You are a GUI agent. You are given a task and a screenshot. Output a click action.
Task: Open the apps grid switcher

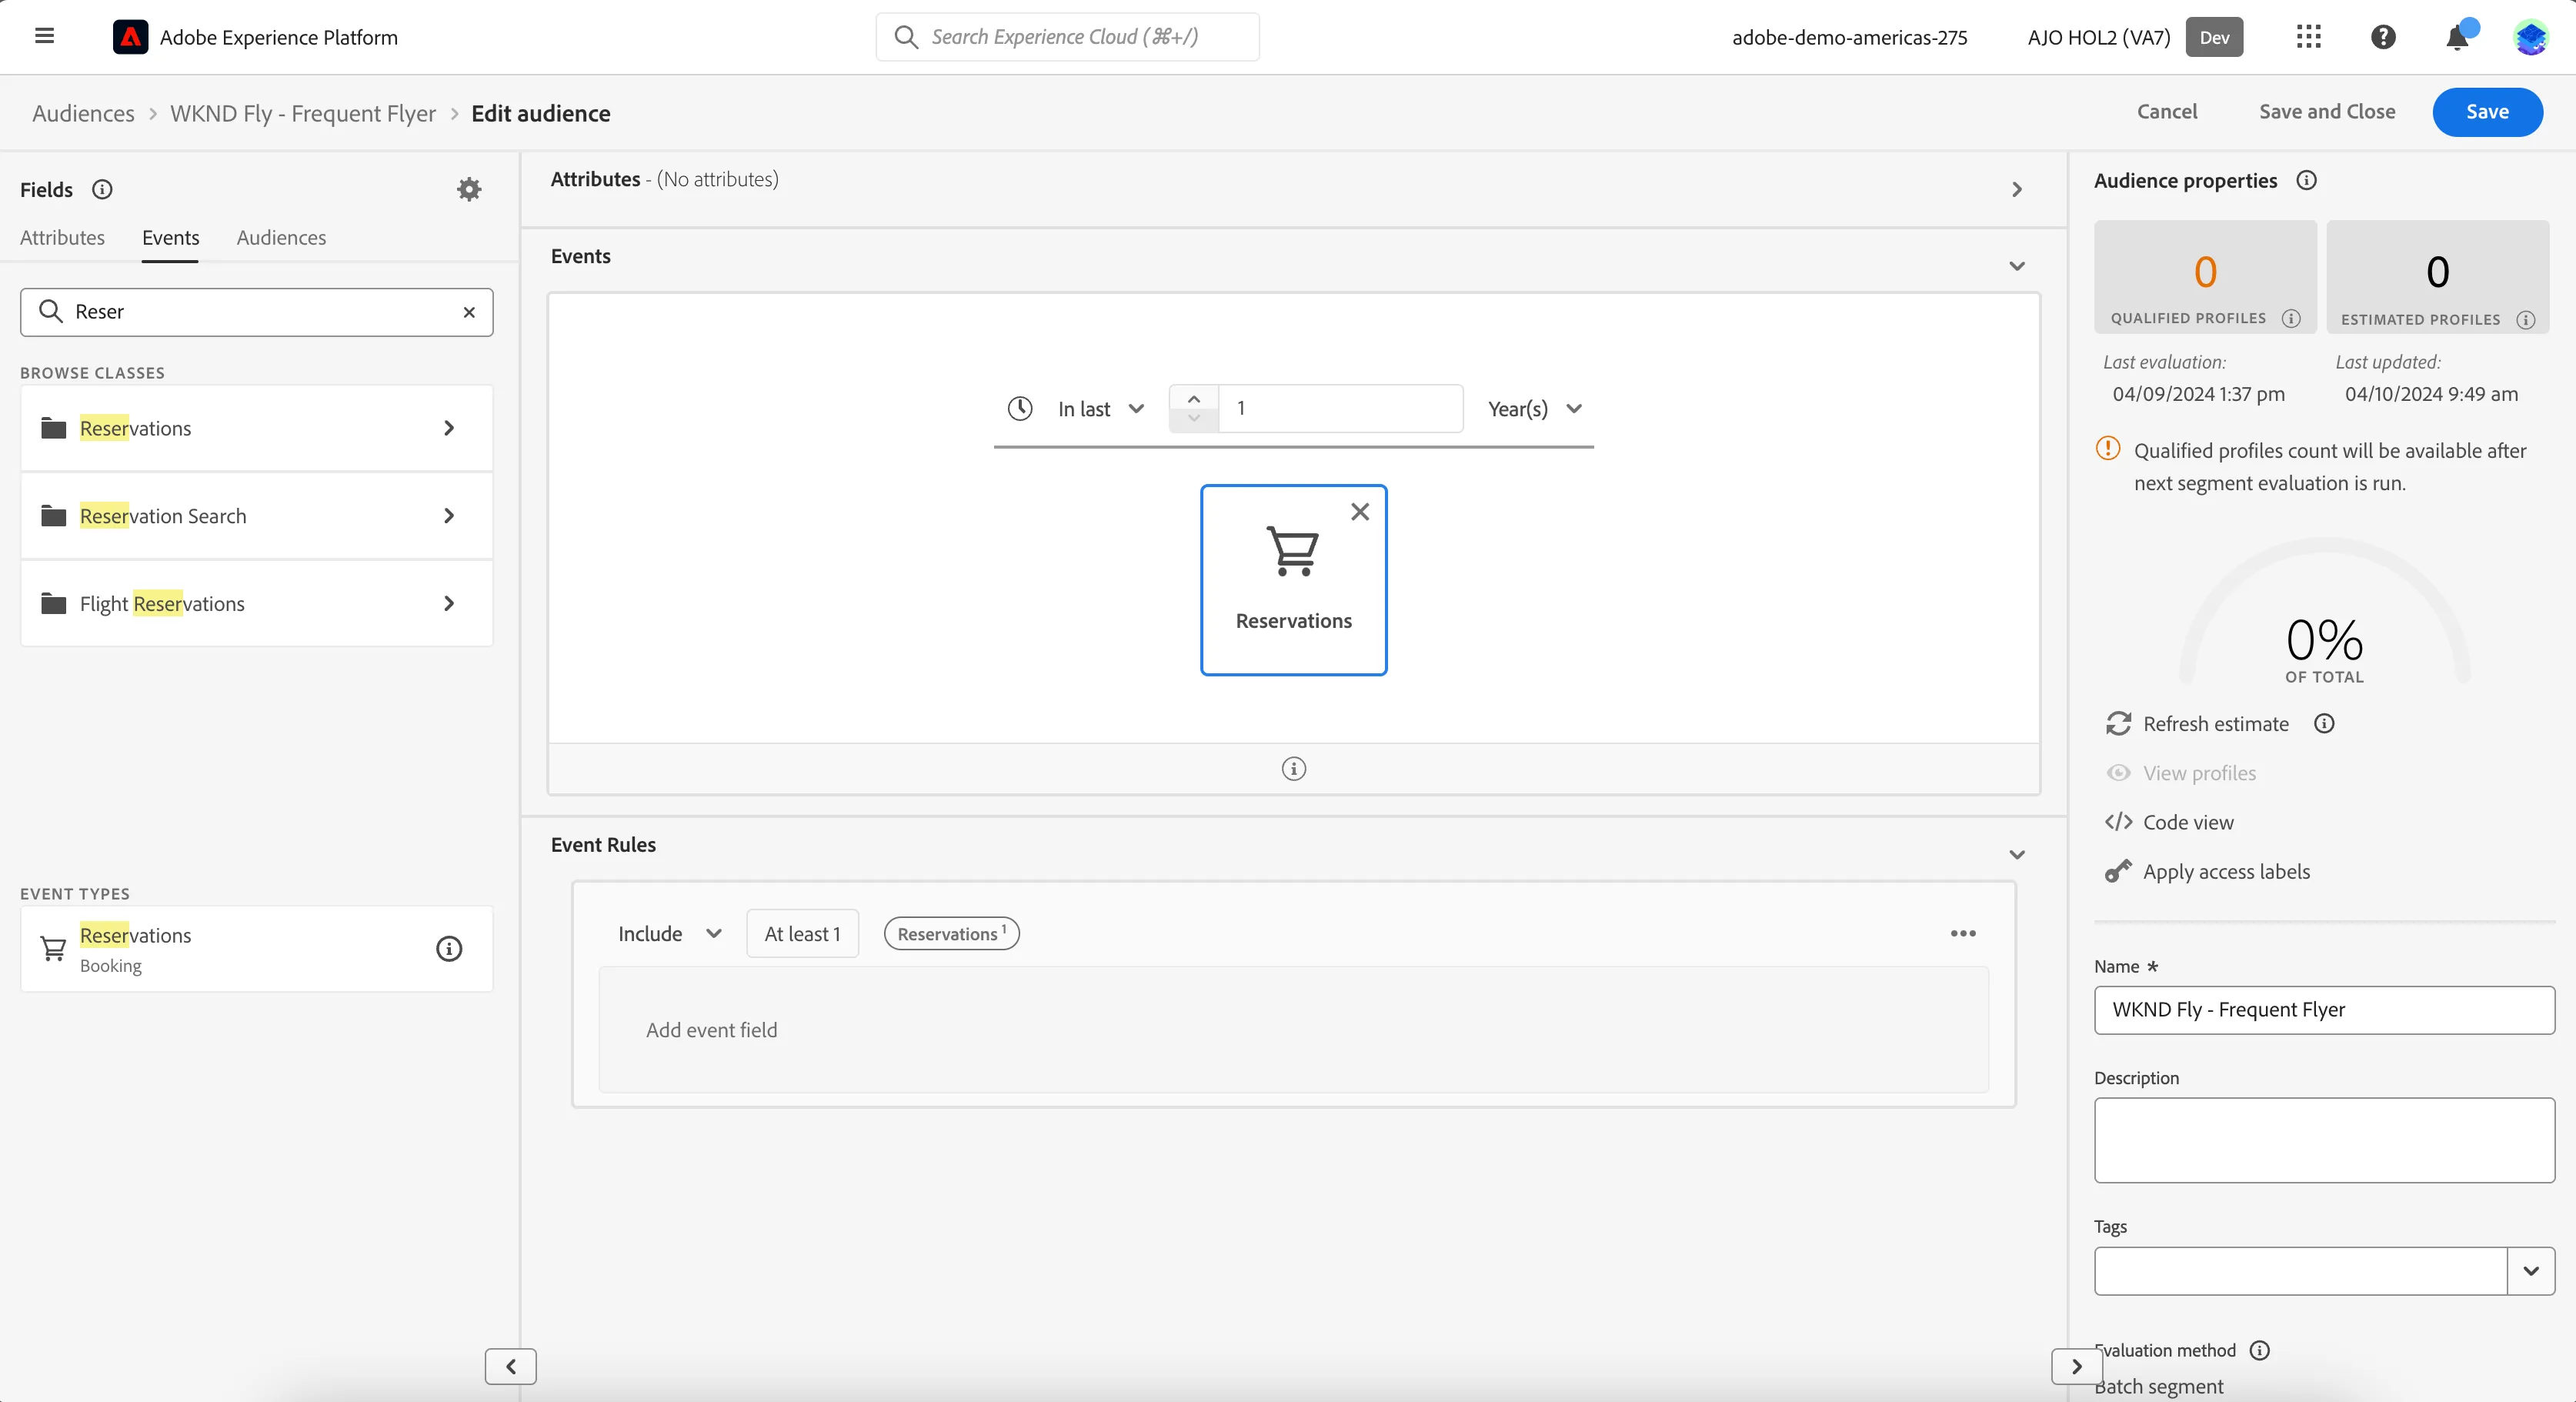pyautogui.click(x=2308, y=37)
